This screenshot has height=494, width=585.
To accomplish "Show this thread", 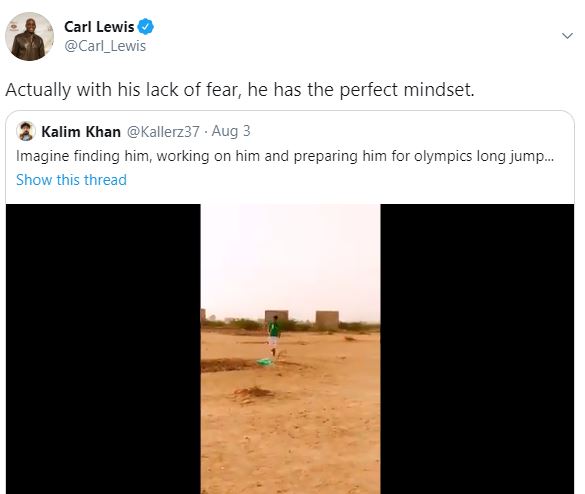I will coord(71,180).
